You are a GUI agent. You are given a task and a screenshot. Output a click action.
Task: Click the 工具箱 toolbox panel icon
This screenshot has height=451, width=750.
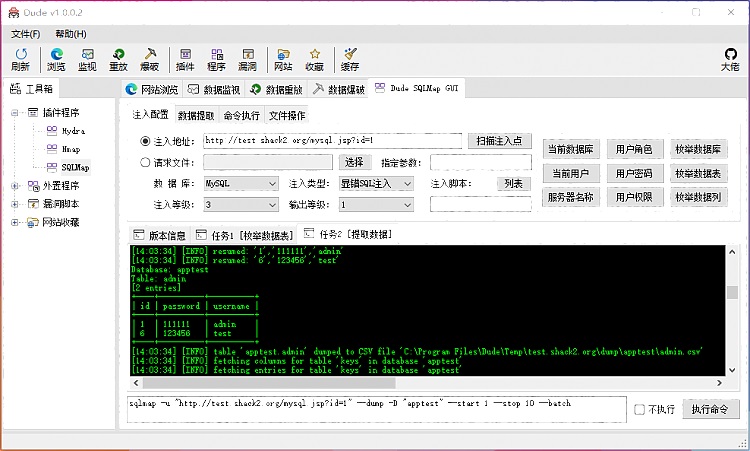16,88
